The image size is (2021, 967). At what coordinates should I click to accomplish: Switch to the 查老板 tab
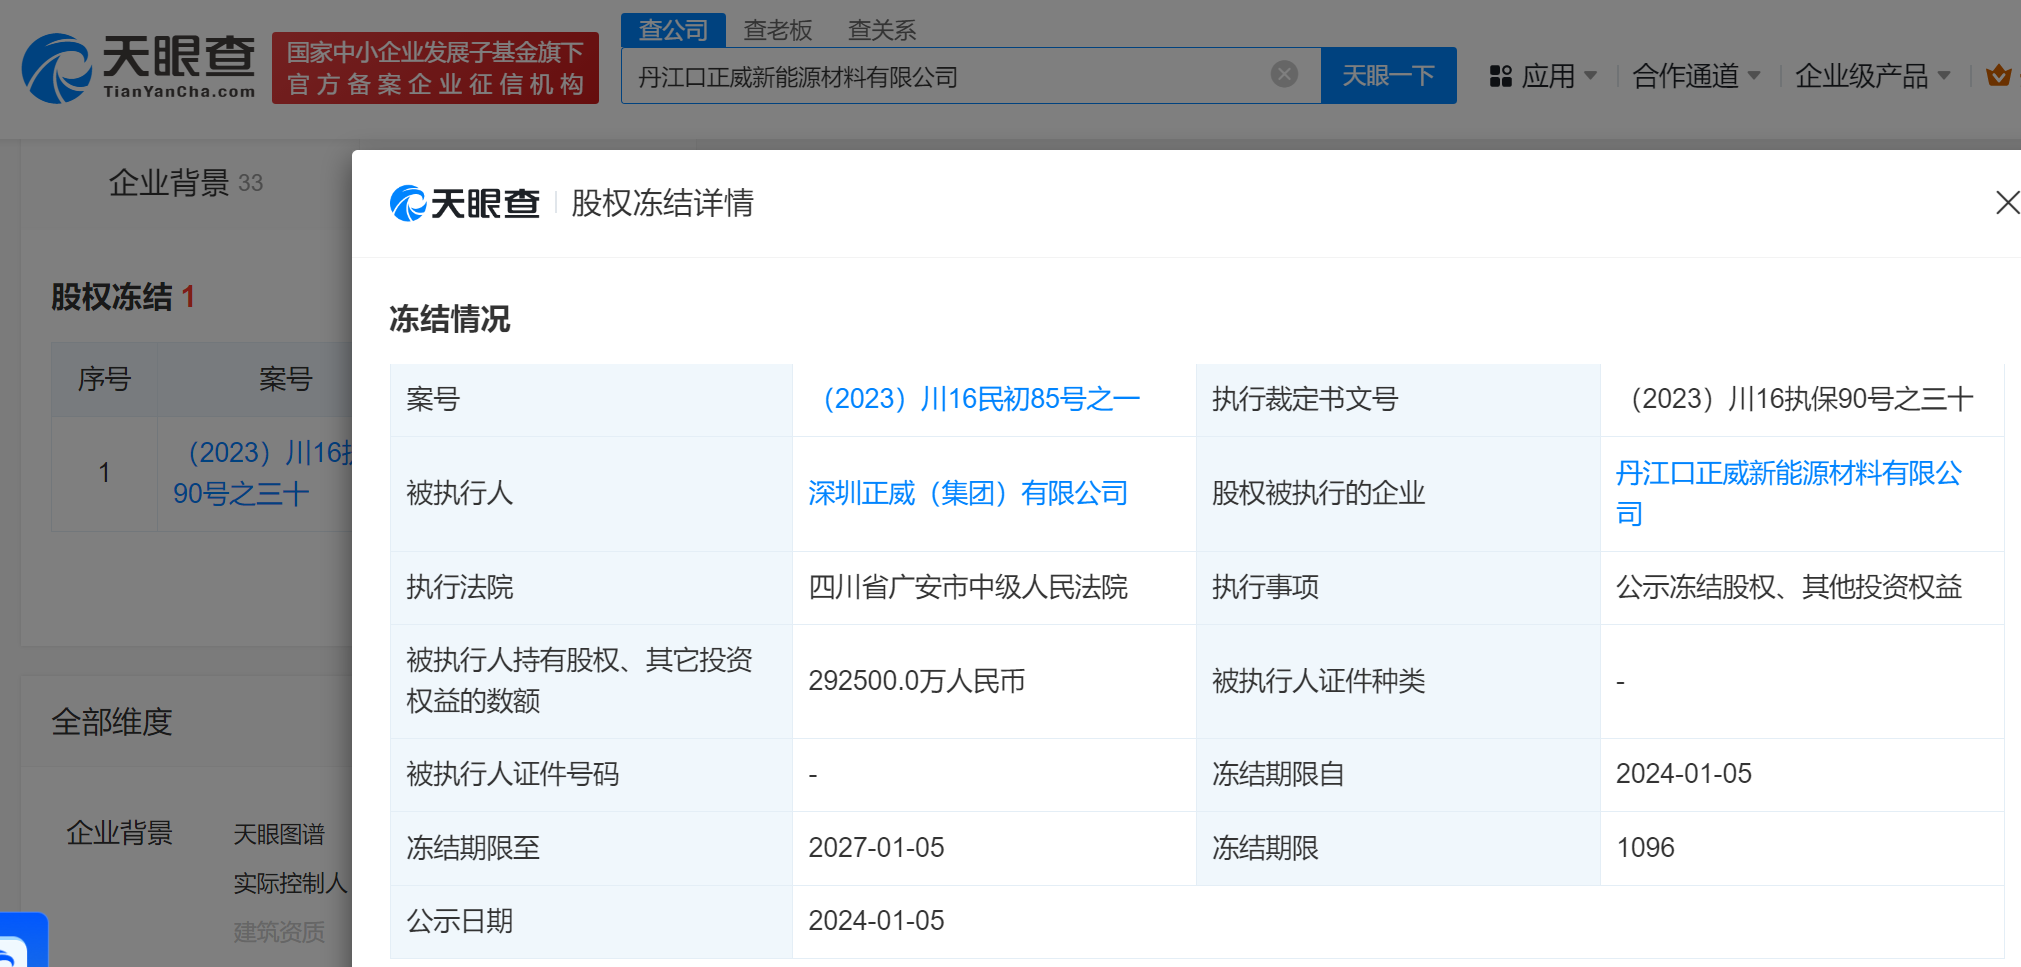coord(778,30)
